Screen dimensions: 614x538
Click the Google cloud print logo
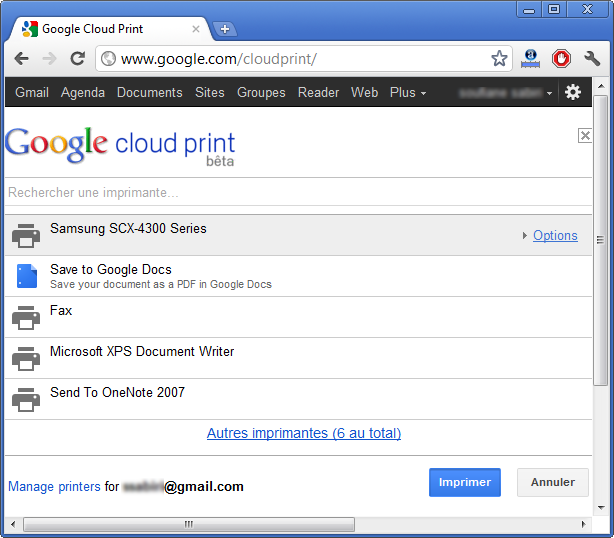pos(120,146)
